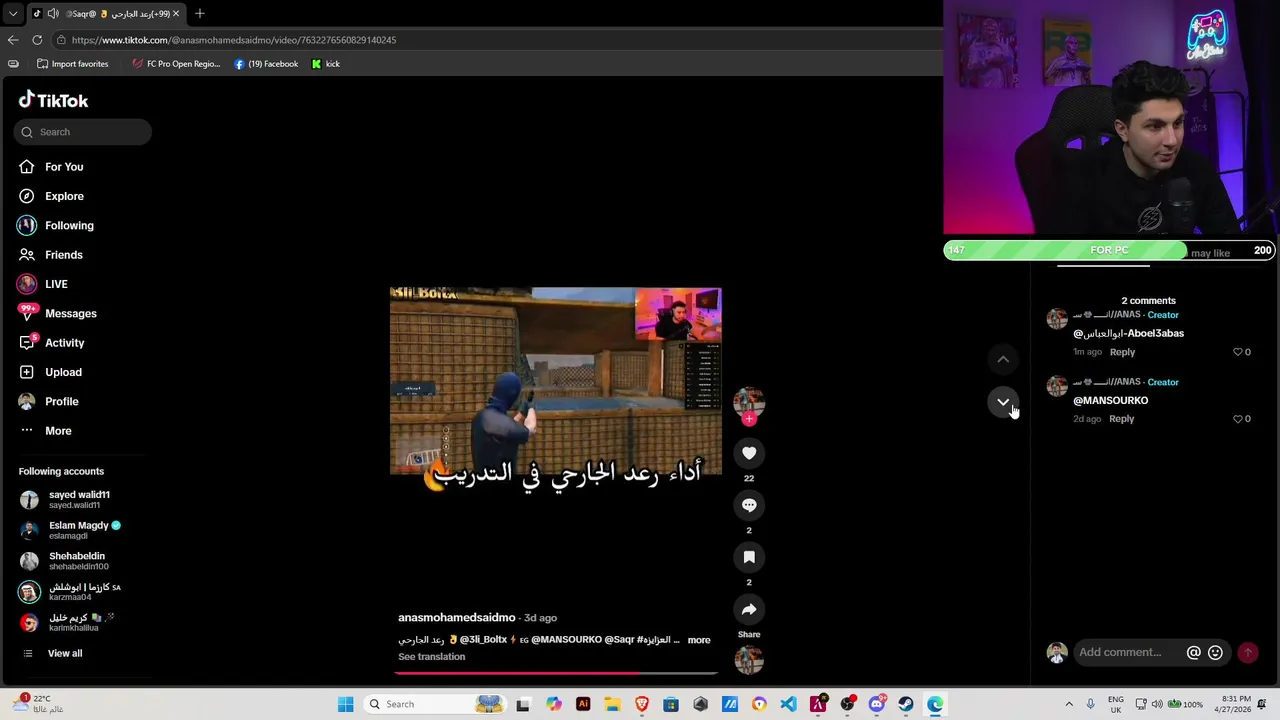Open Profile in the sidebar
Image resolution: width=1280 pixels, height=720 pixels.
click(x=61, y=401)
